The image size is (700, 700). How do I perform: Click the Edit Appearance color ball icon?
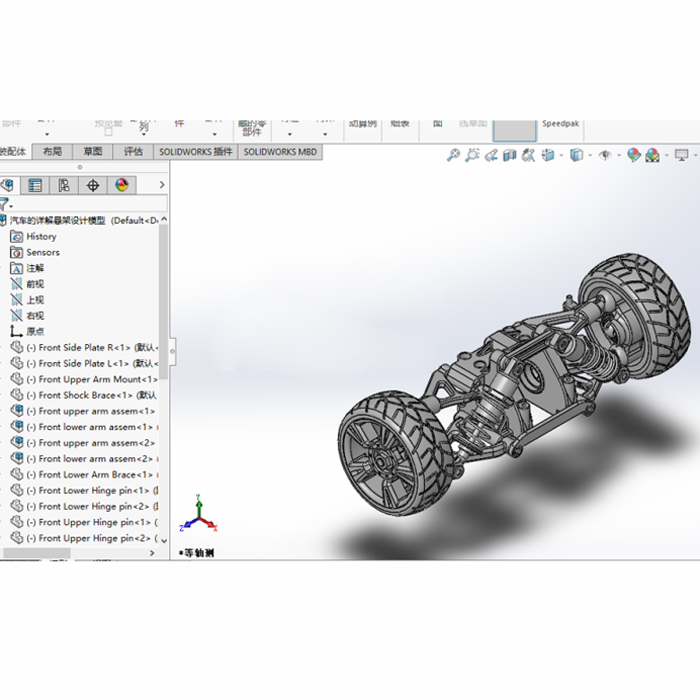(633, 155)
